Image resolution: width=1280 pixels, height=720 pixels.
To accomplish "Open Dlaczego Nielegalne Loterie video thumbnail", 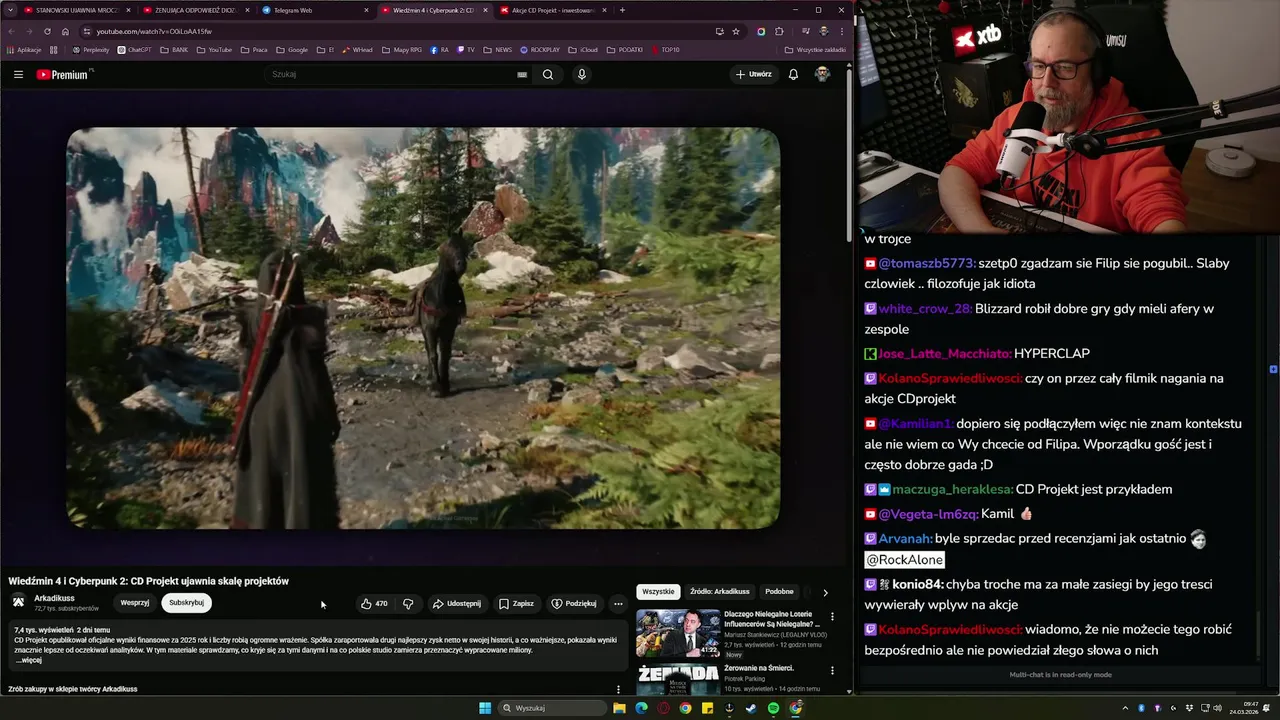I will point(678,632).
